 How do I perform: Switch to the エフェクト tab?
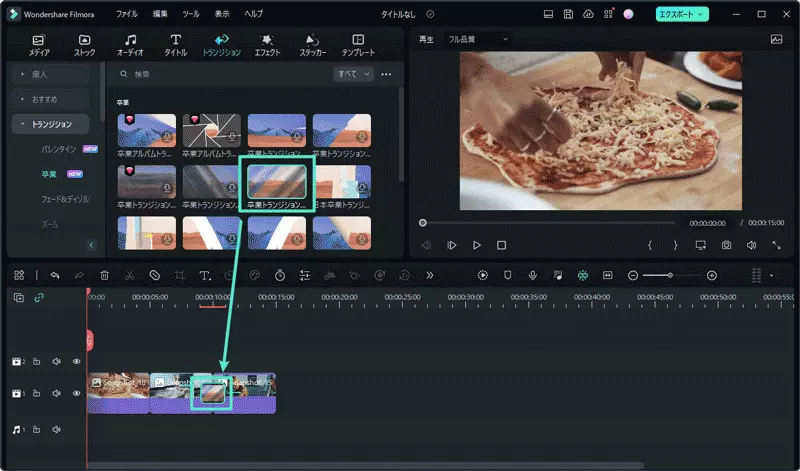[267, 44]
